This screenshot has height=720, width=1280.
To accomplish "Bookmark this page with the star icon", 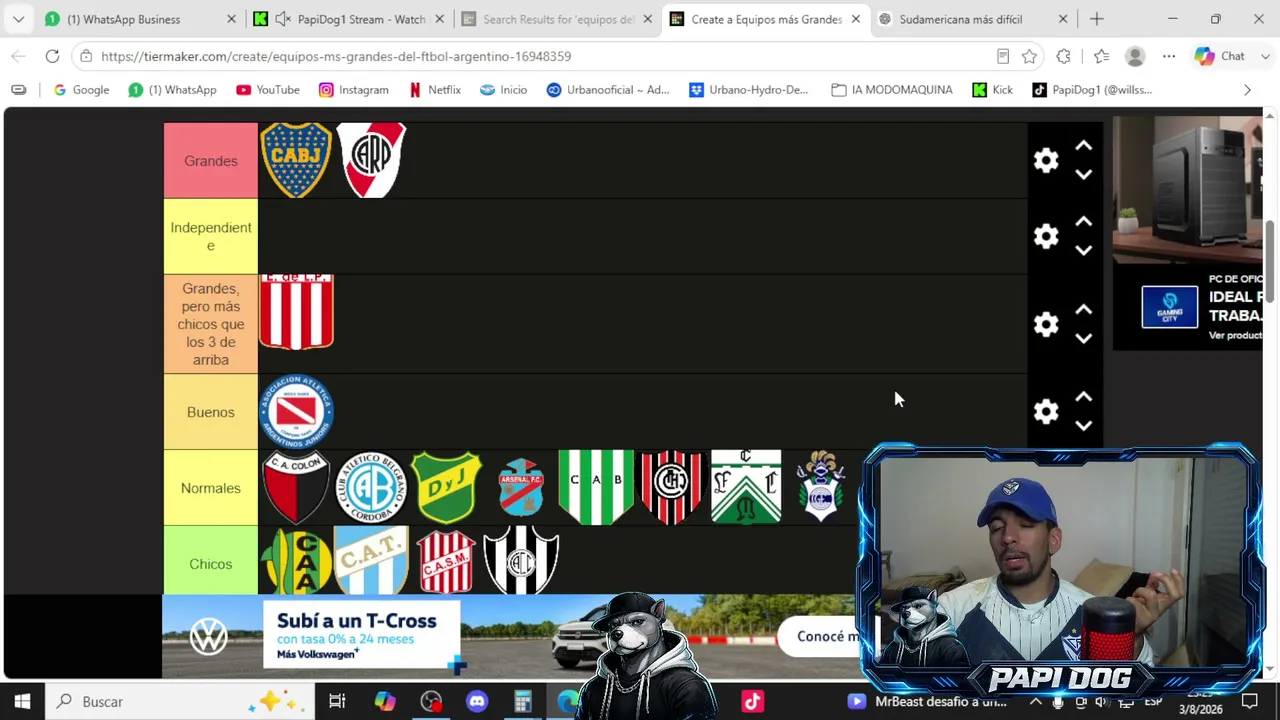I will [1029, 56].
